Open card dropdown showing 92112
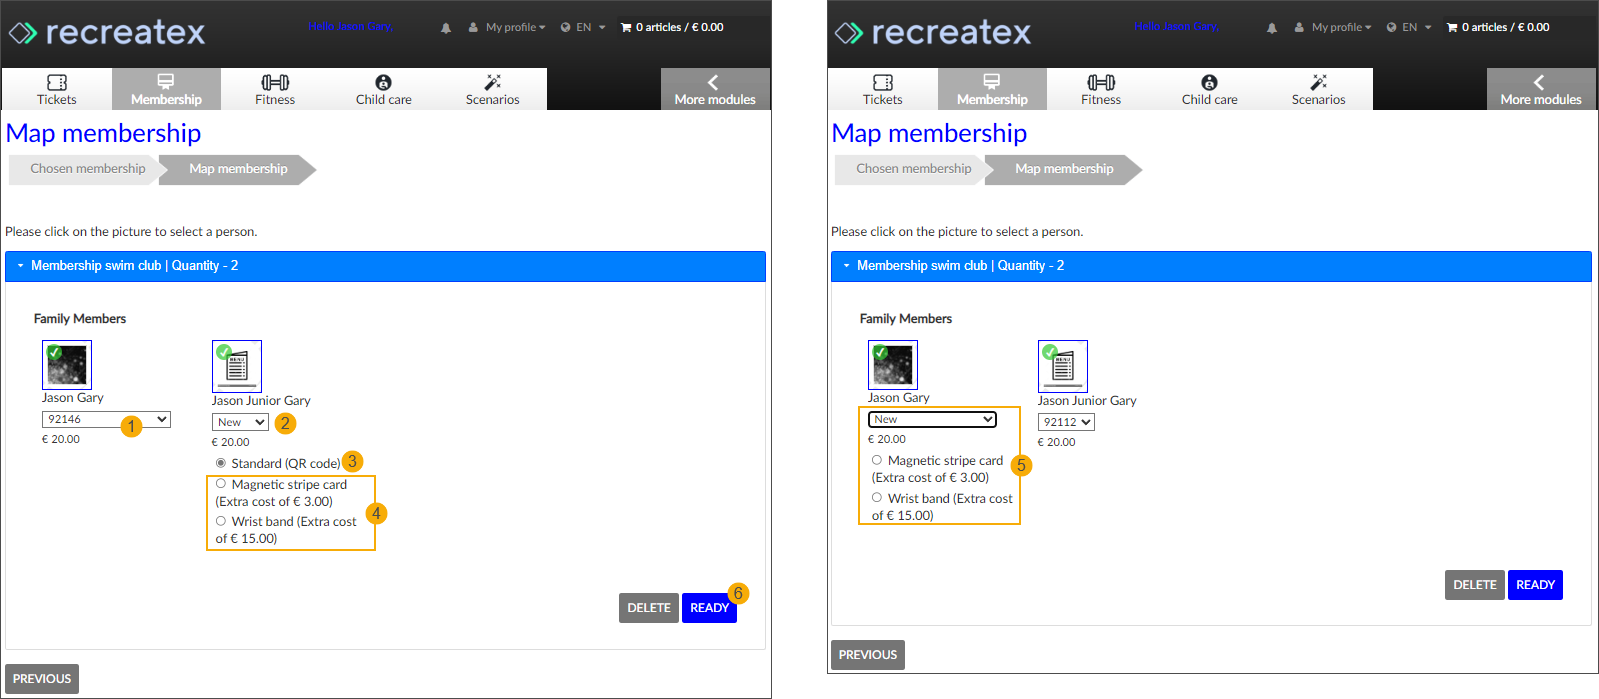This screenshot has width=1599, height=699. click(1066, 422)
